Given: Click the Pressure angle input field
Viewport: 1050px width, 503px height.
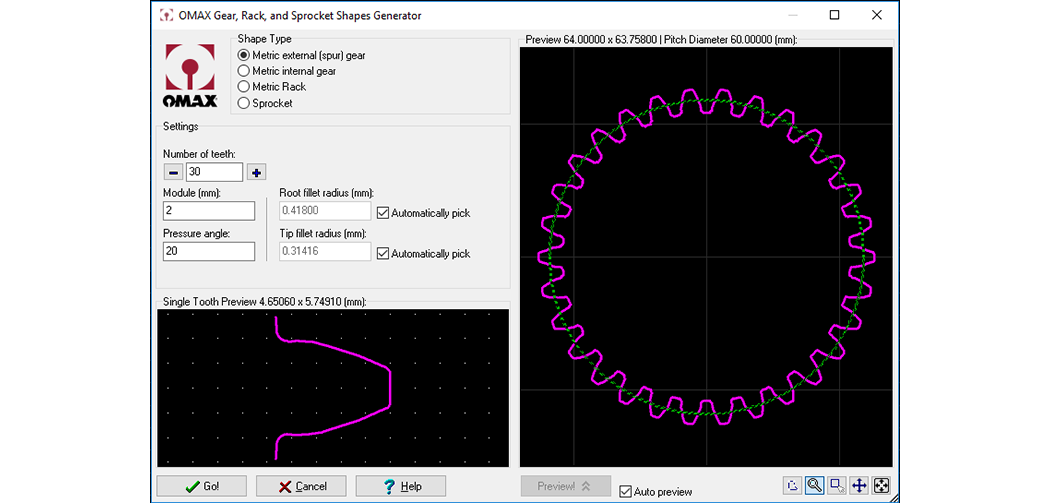Looking at the screenshot, I should (x=208, y=252).
